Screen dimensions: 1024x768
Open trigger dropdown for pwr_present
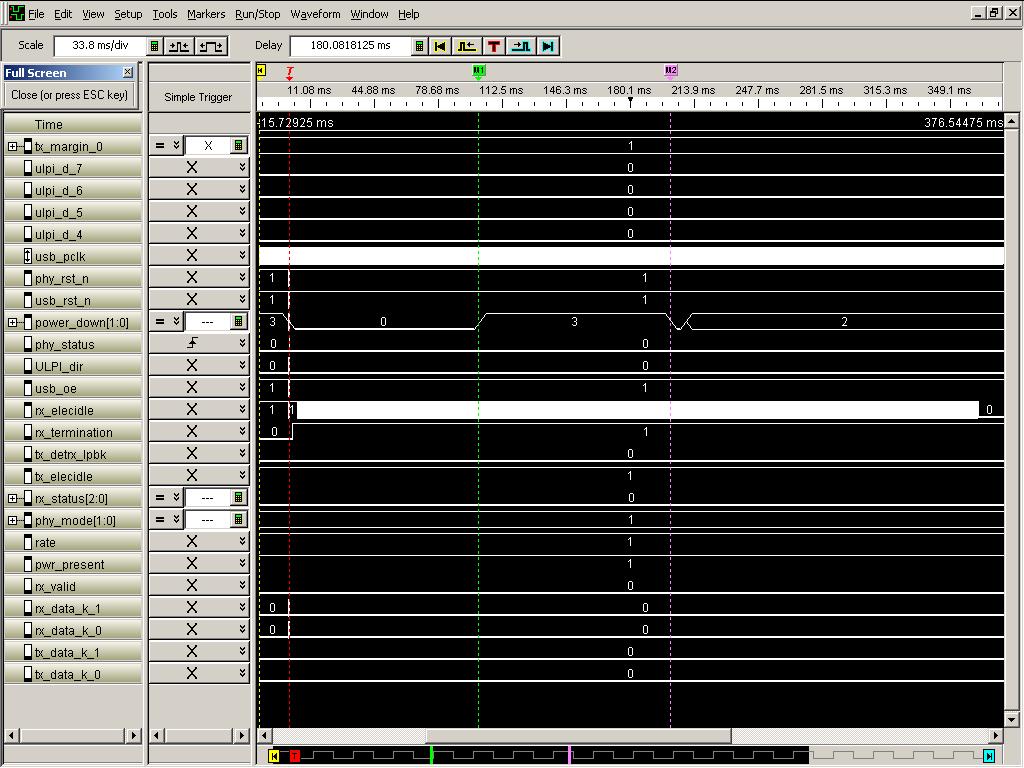pyautogui.click(x=242, y=564)
